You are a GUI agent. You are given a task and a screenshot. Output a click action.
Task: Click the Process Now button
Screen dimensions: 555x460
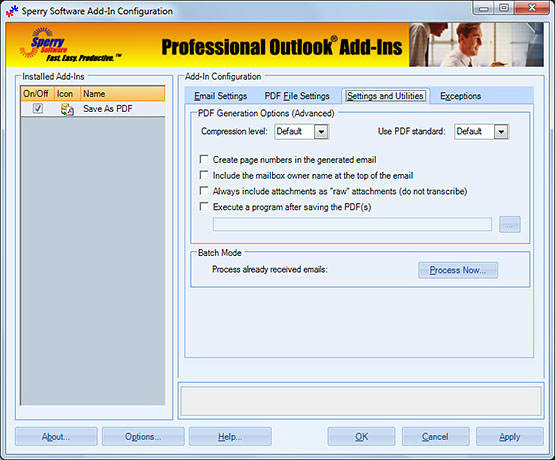pyautogui.click(x=458, y=270)
